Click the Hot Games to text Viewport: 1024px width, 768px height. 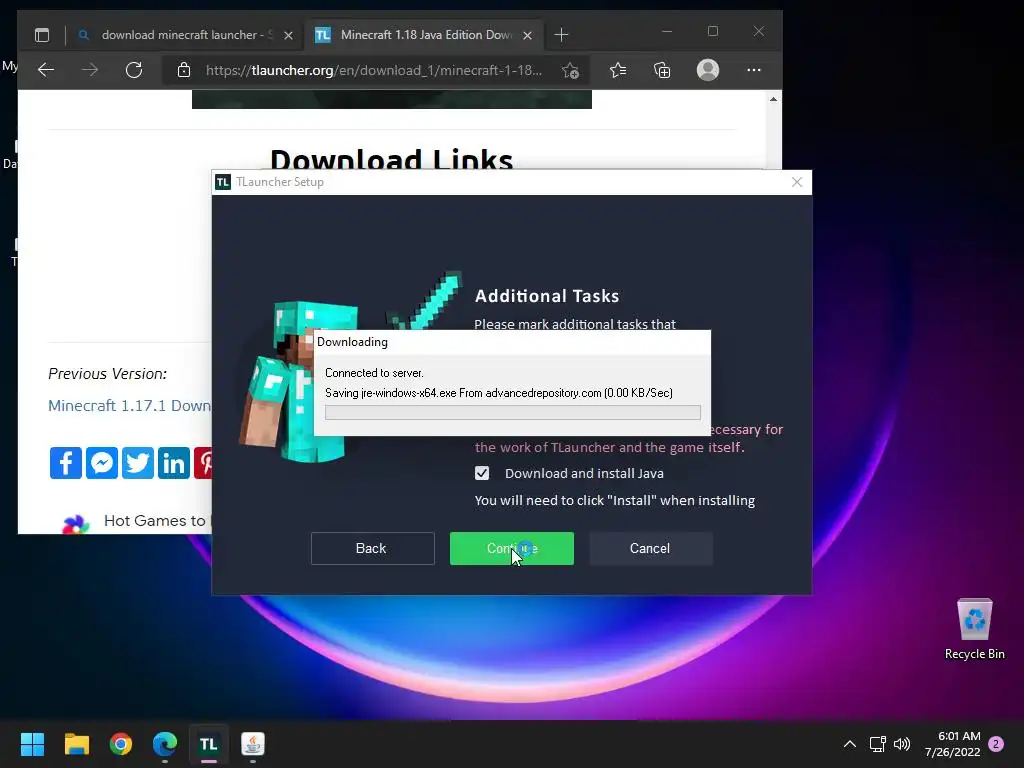pos(155,520)
